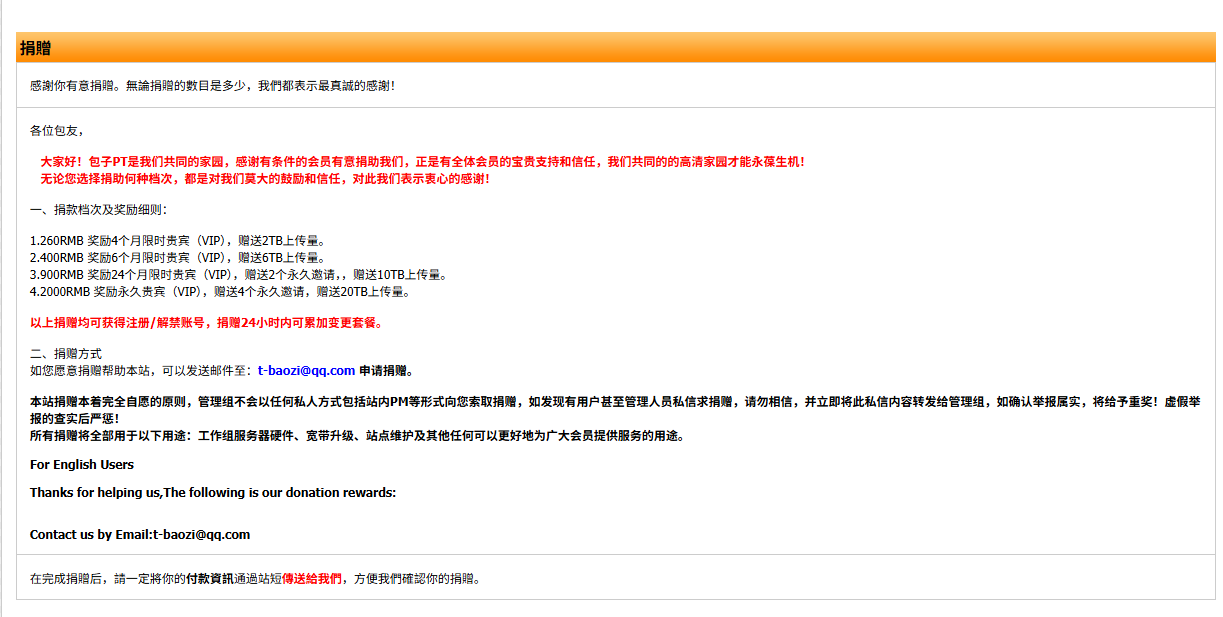Viewport: 1223px width, 617px height.
Task: Pick the 2000RMB permanent VIP tier line
Action: pos(220,292)
